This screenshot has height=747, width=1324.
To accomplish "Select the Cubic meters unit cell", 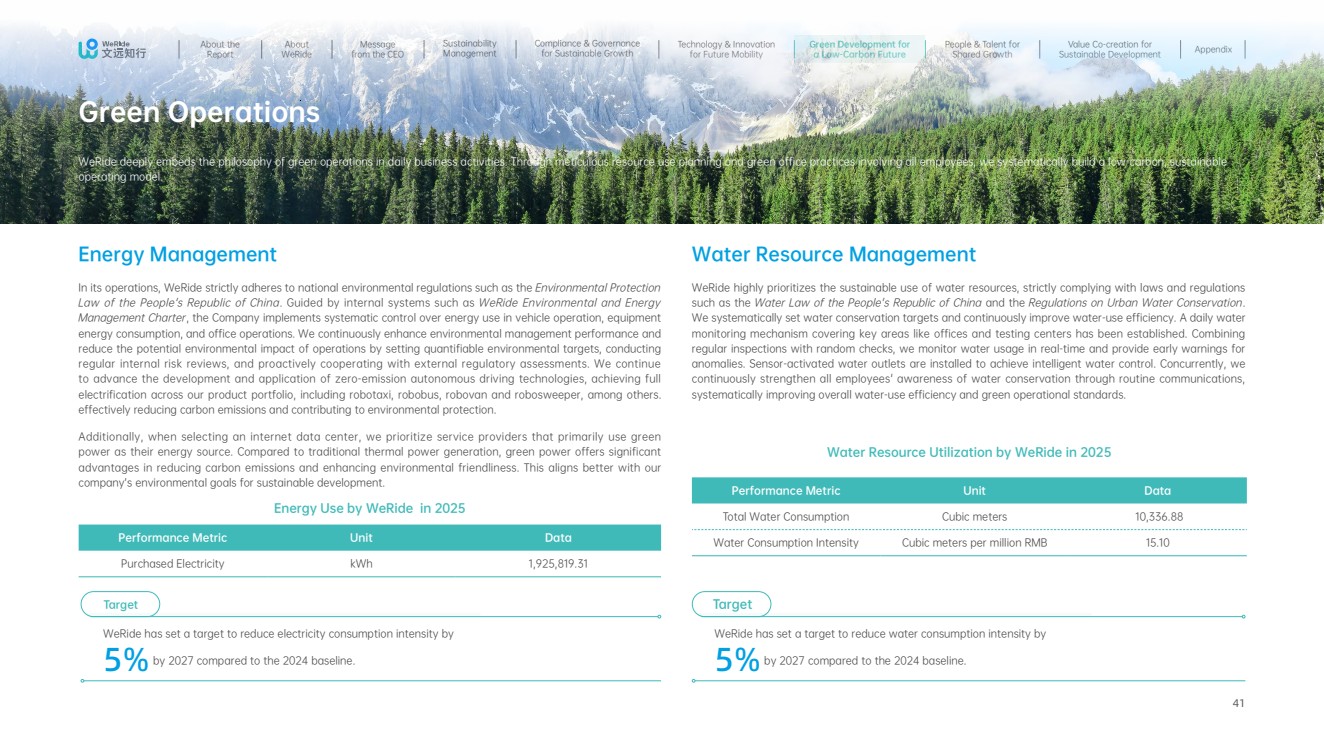I will (x=974, y=517).
